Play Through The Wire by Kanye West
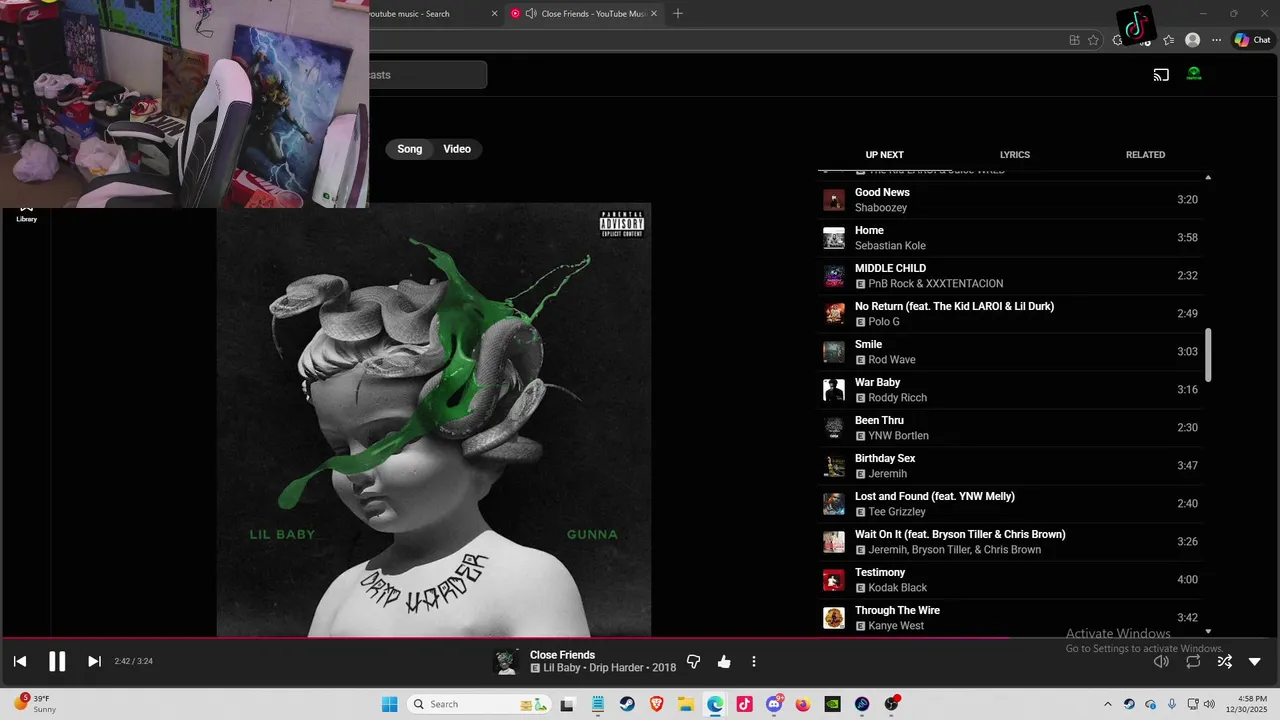The width and height of the screenshot is (1280, 720). (1010, 618)
